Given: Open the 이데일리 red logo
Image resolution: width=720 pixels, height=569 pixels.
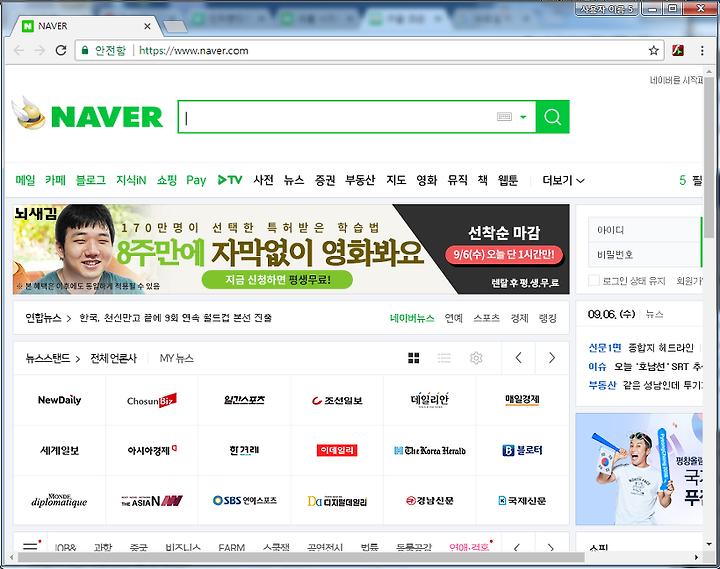Looking at the screenshot, I should click(x=337, y=451).
